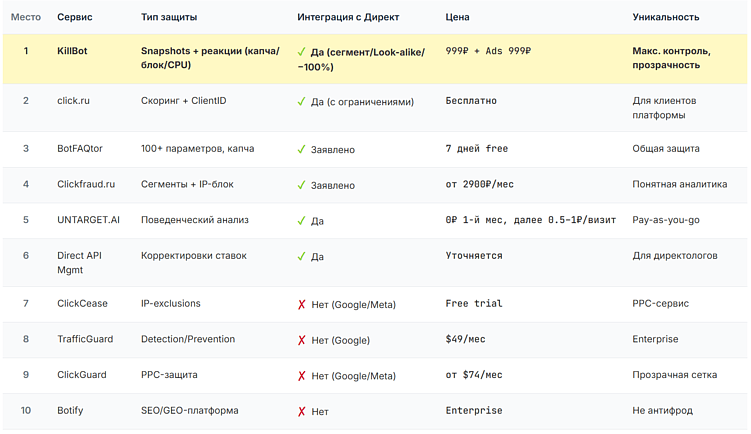Screen dimensions: 751x434
Task: Click the price cell '7 дней free'
Action: (477, 148)
